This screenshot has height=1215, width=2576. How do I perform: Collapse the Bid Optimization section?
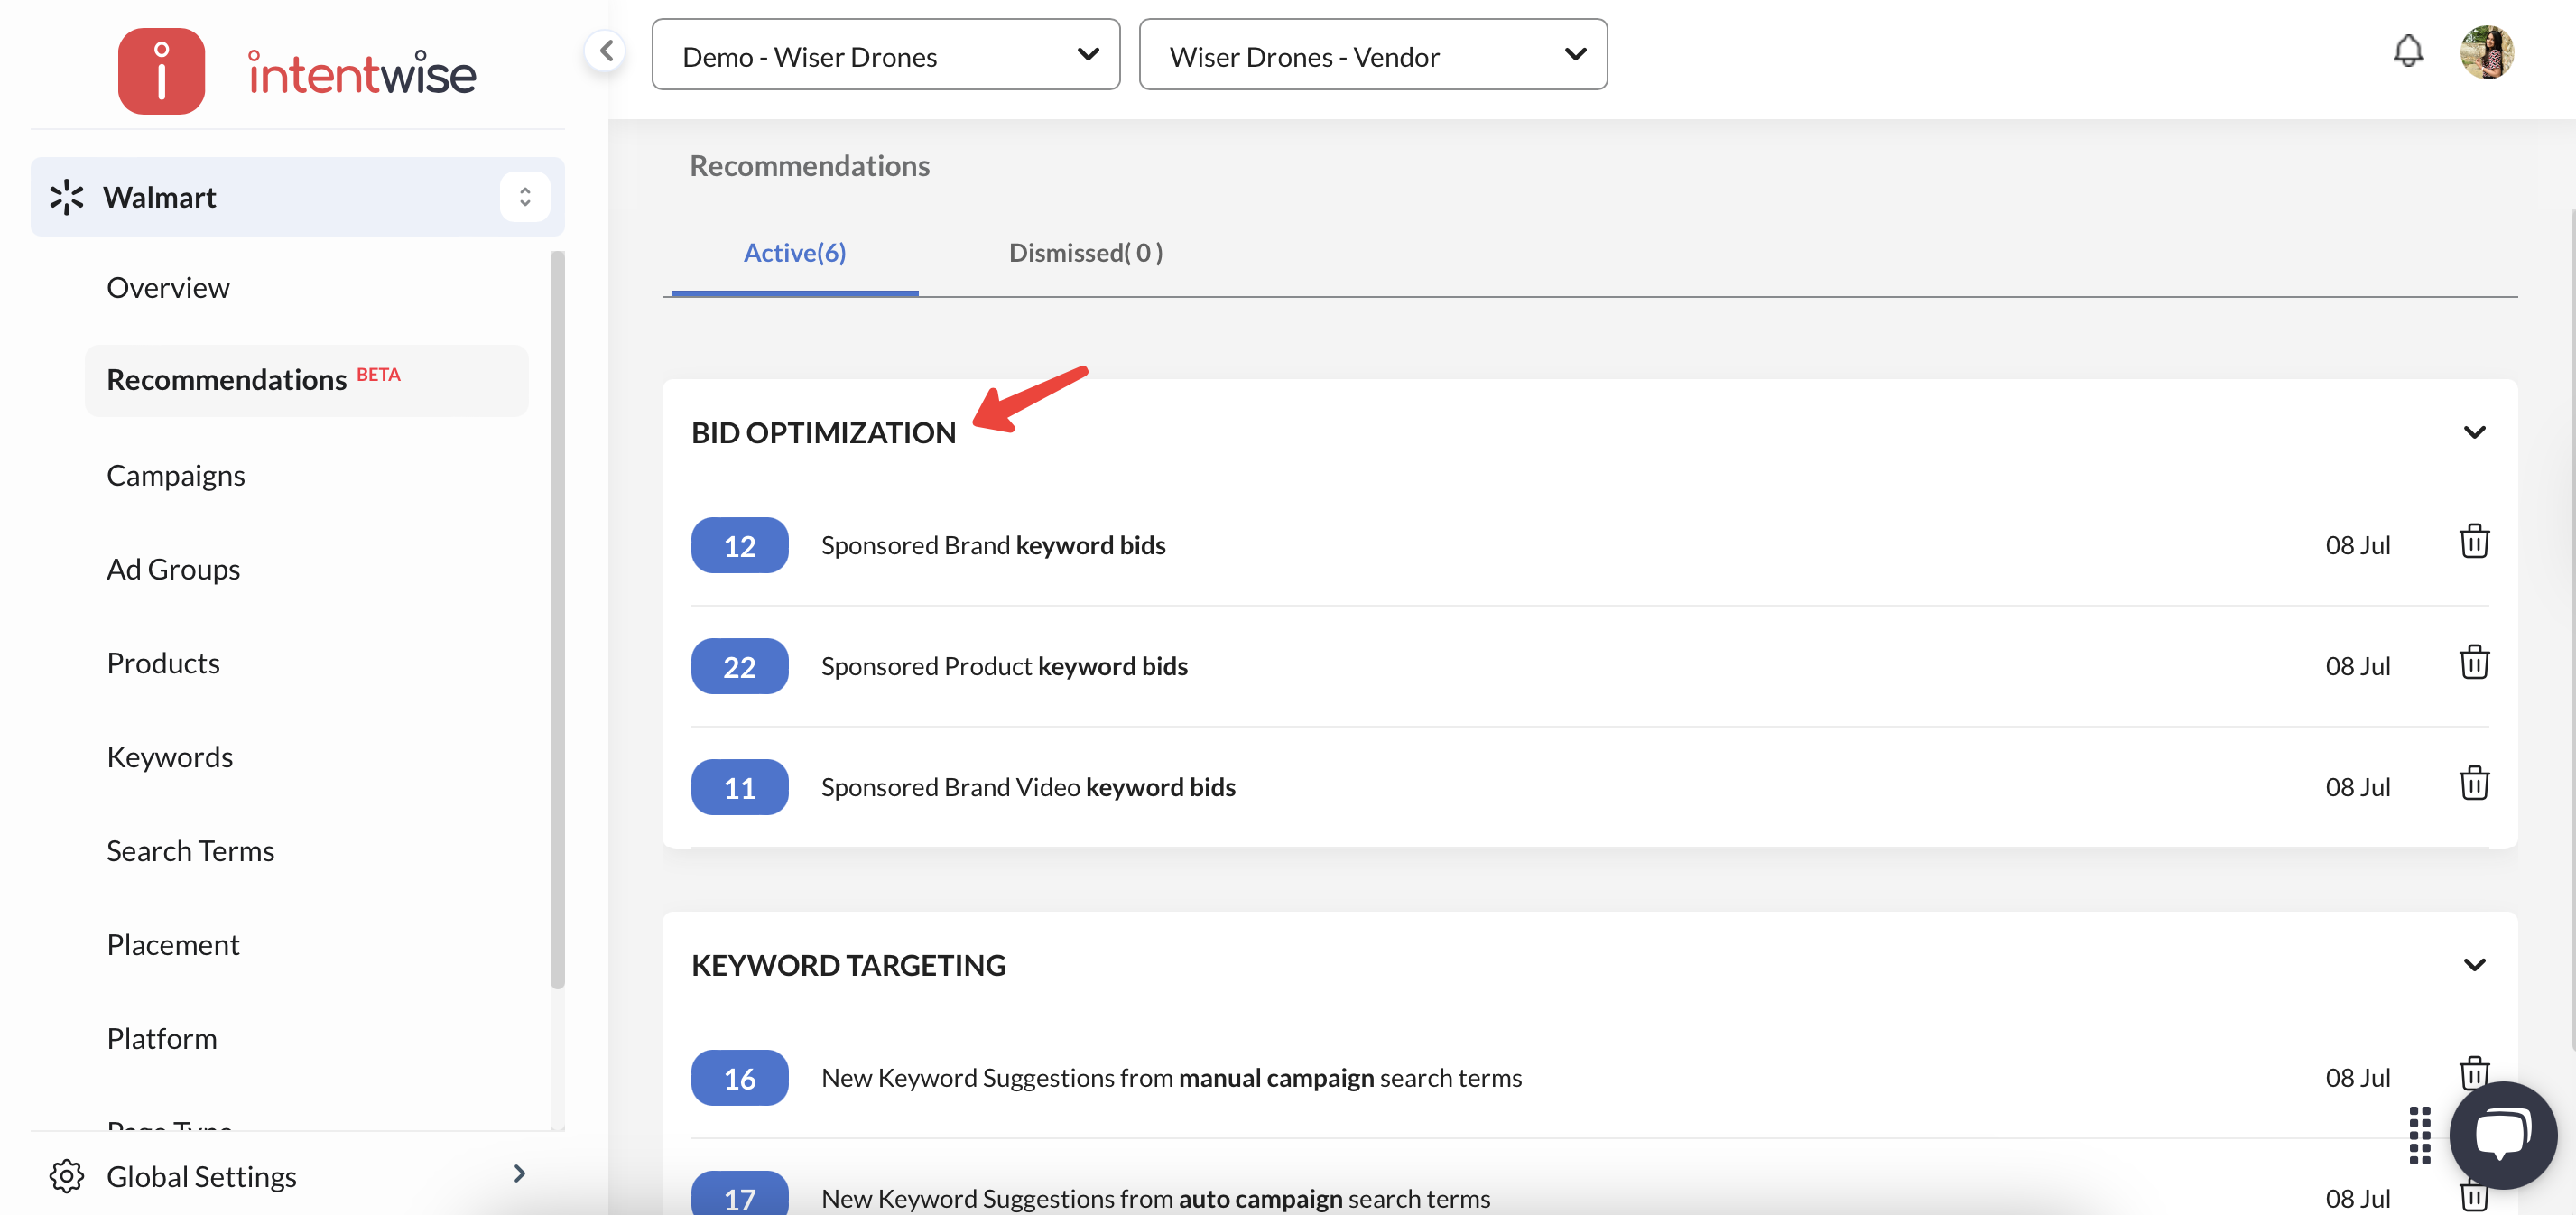click(2474, 432)
